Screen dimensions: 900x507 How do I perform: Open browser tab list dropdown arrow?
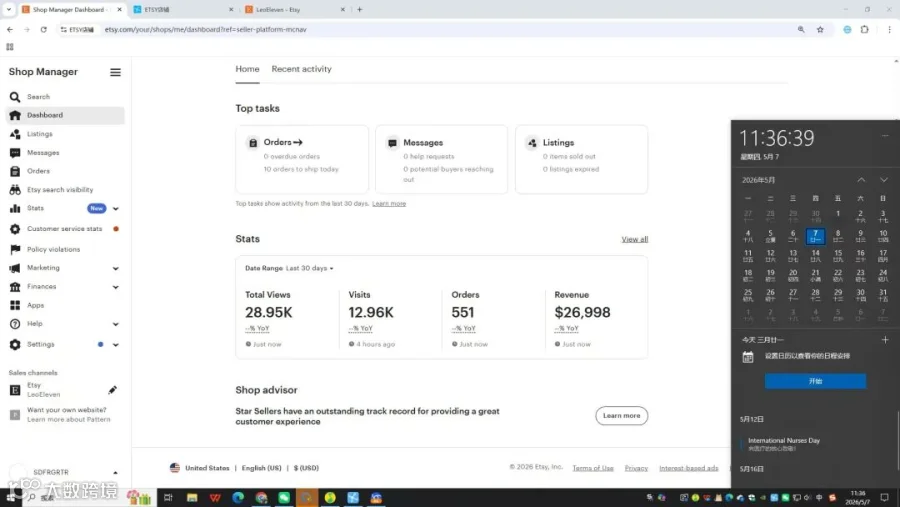pos(9,10)
